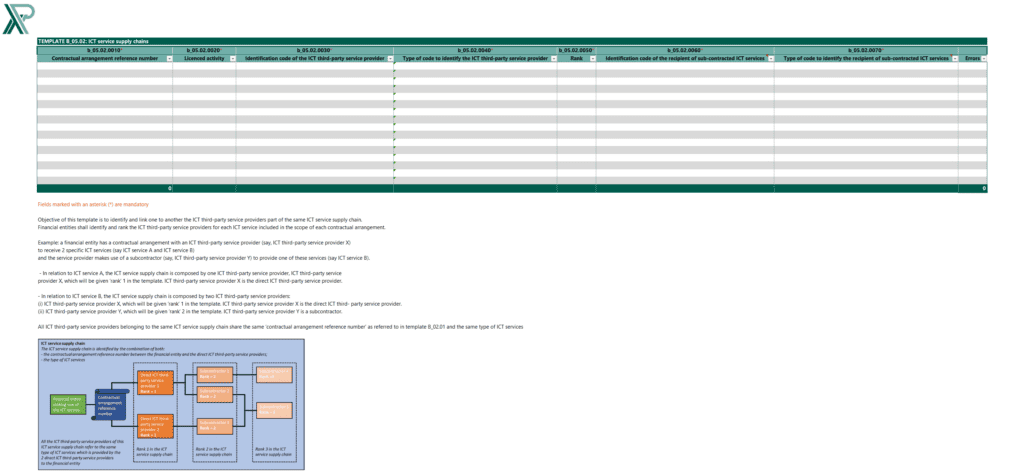Click the line starting 'Objective of this template'

(x=200, y=219)
